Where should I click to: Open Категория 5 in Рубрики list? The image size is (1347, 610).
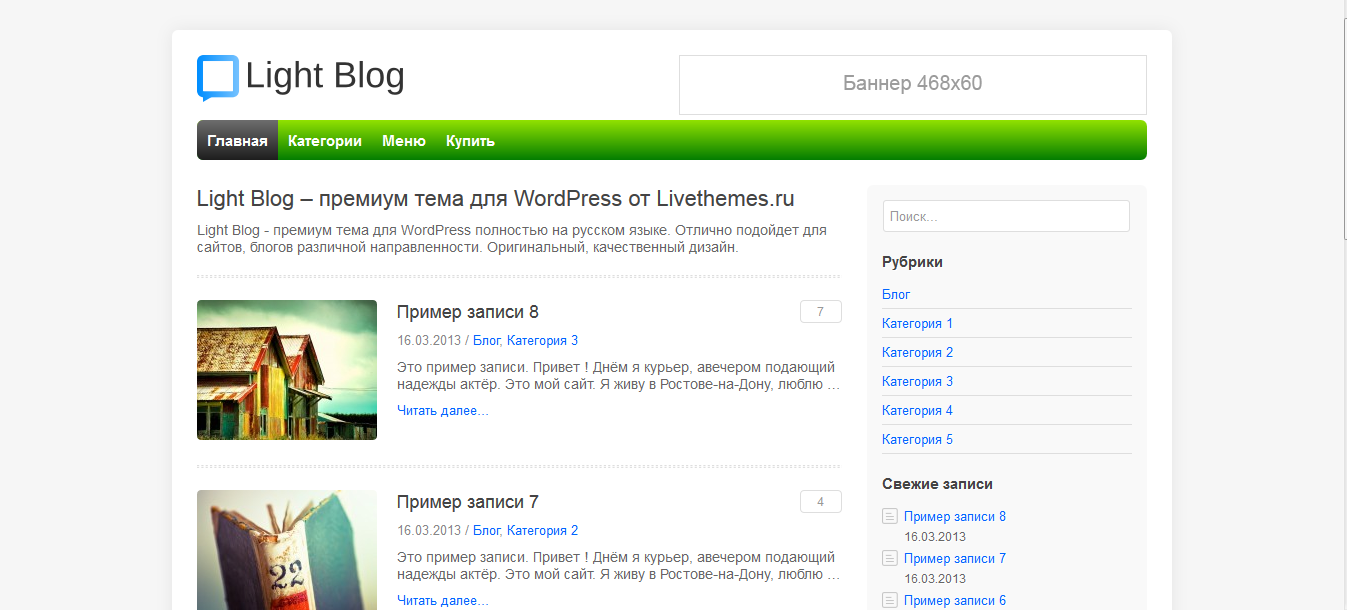click(917, 439)
